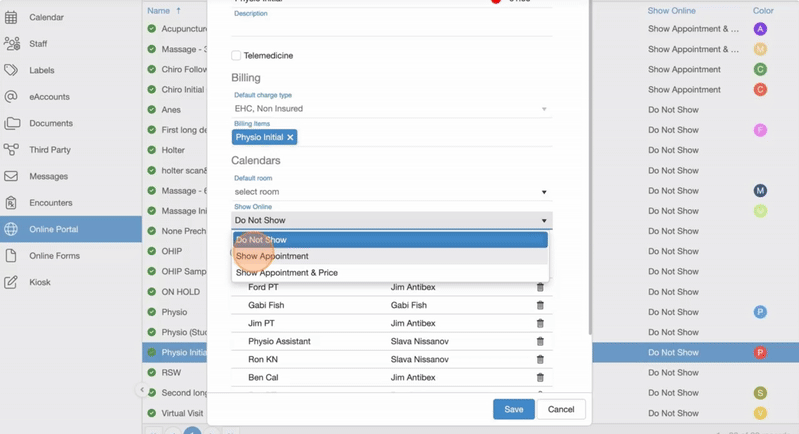
Task: Enable the Telemedicine checkbox
Action: pyautogui.click(x=236, y=56)
